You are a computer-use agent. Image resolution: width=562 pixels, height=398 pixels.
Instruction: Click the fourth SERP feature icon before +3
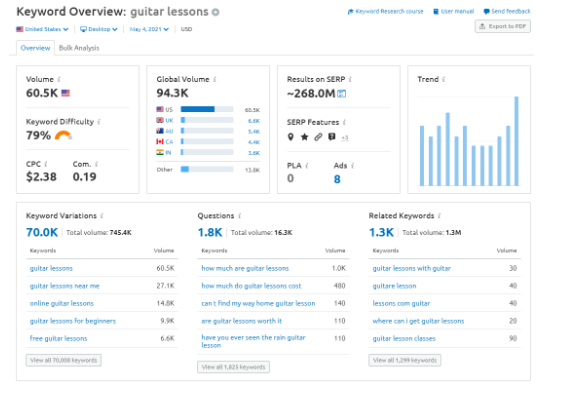coord(332,137)
